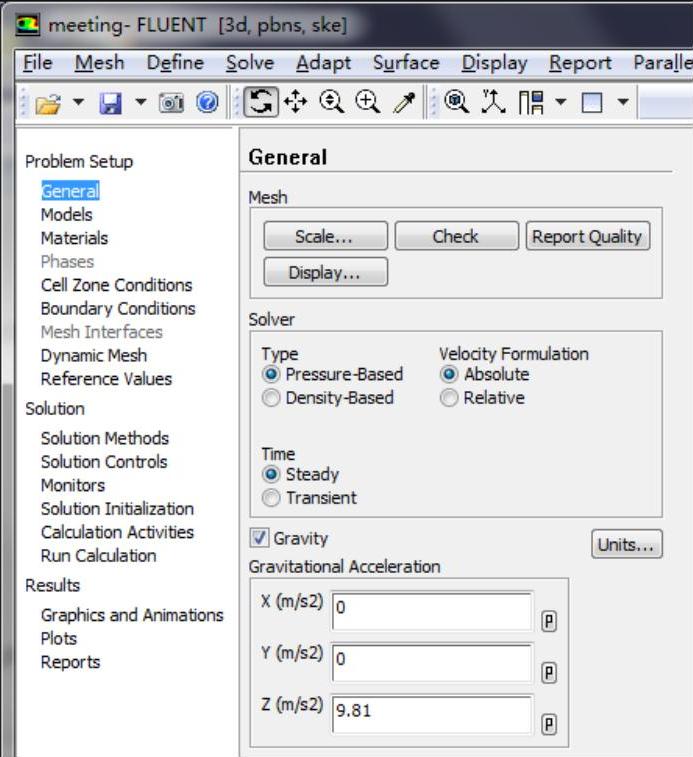This screenshot has width=693, height=757.
Task: Click the Display... mesh button
Action: 325,272
